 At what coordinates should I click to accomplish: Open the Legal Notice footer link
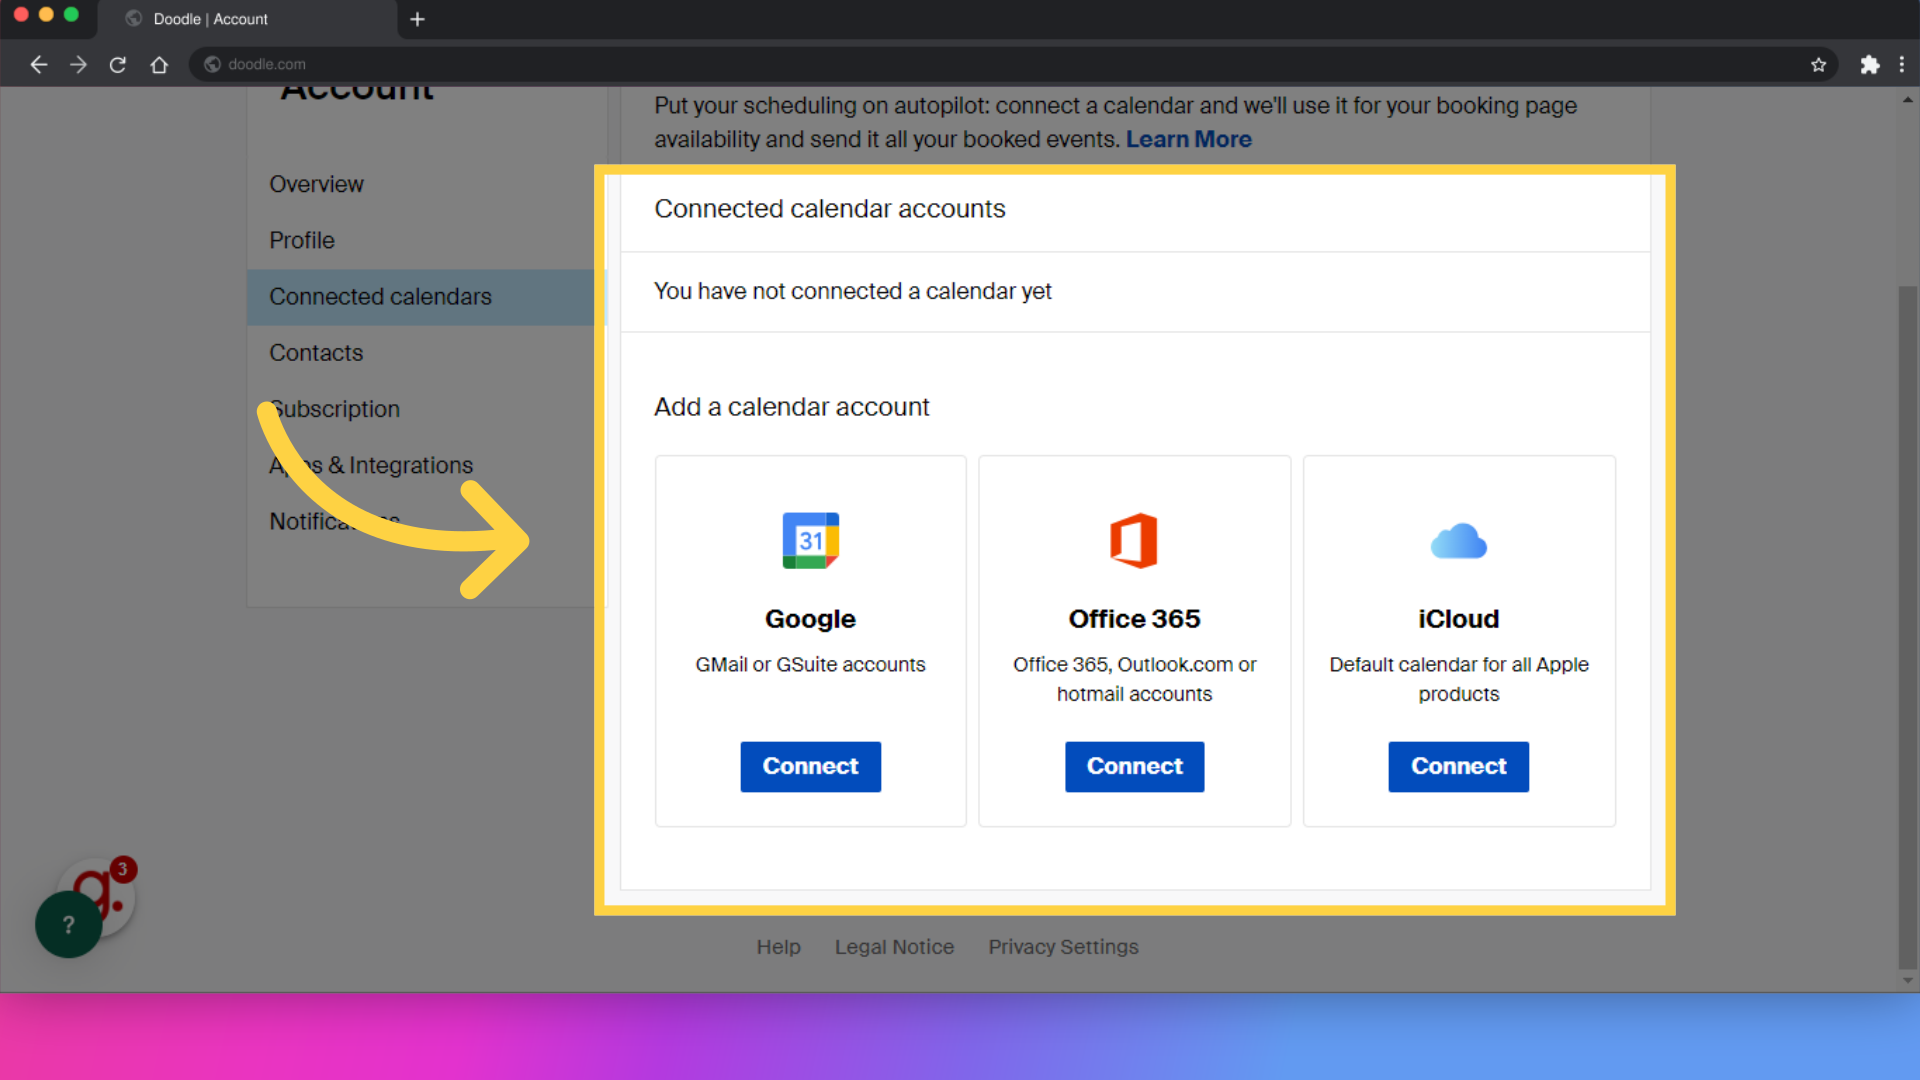(x=894, y=947)
